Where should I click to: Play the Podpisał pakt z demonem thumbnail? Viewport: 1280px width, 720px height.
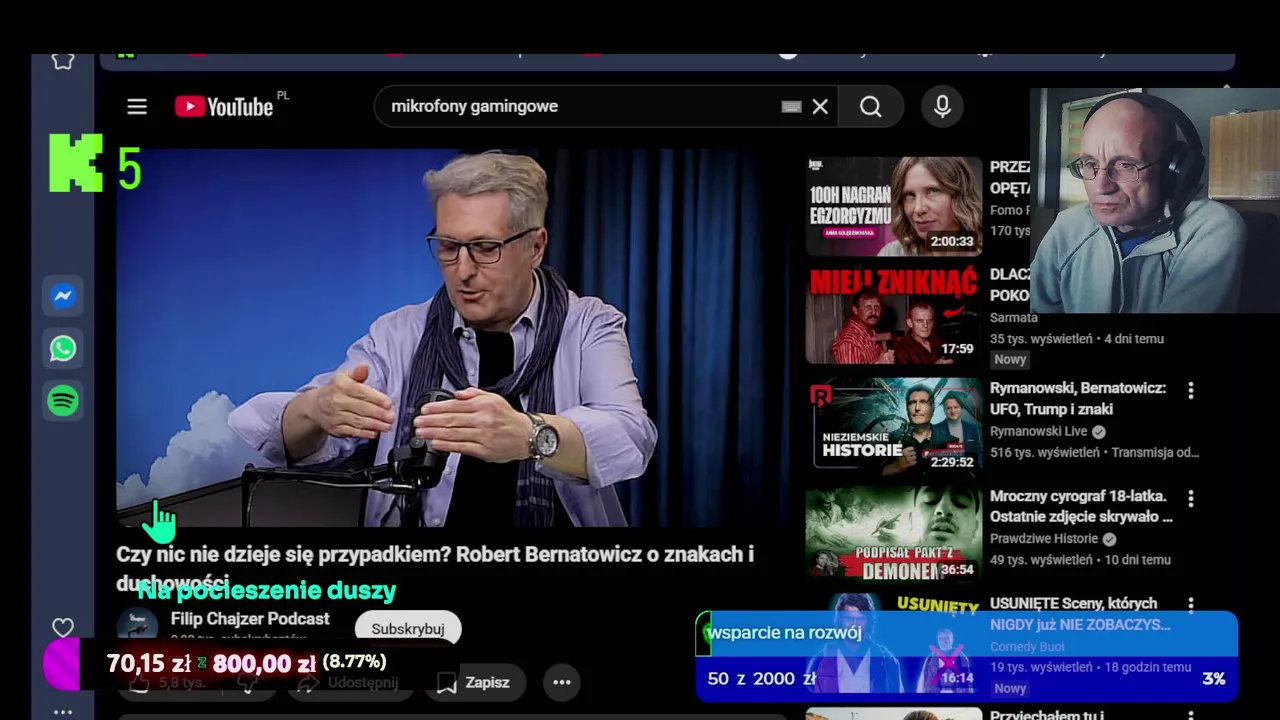coord(894,532)
